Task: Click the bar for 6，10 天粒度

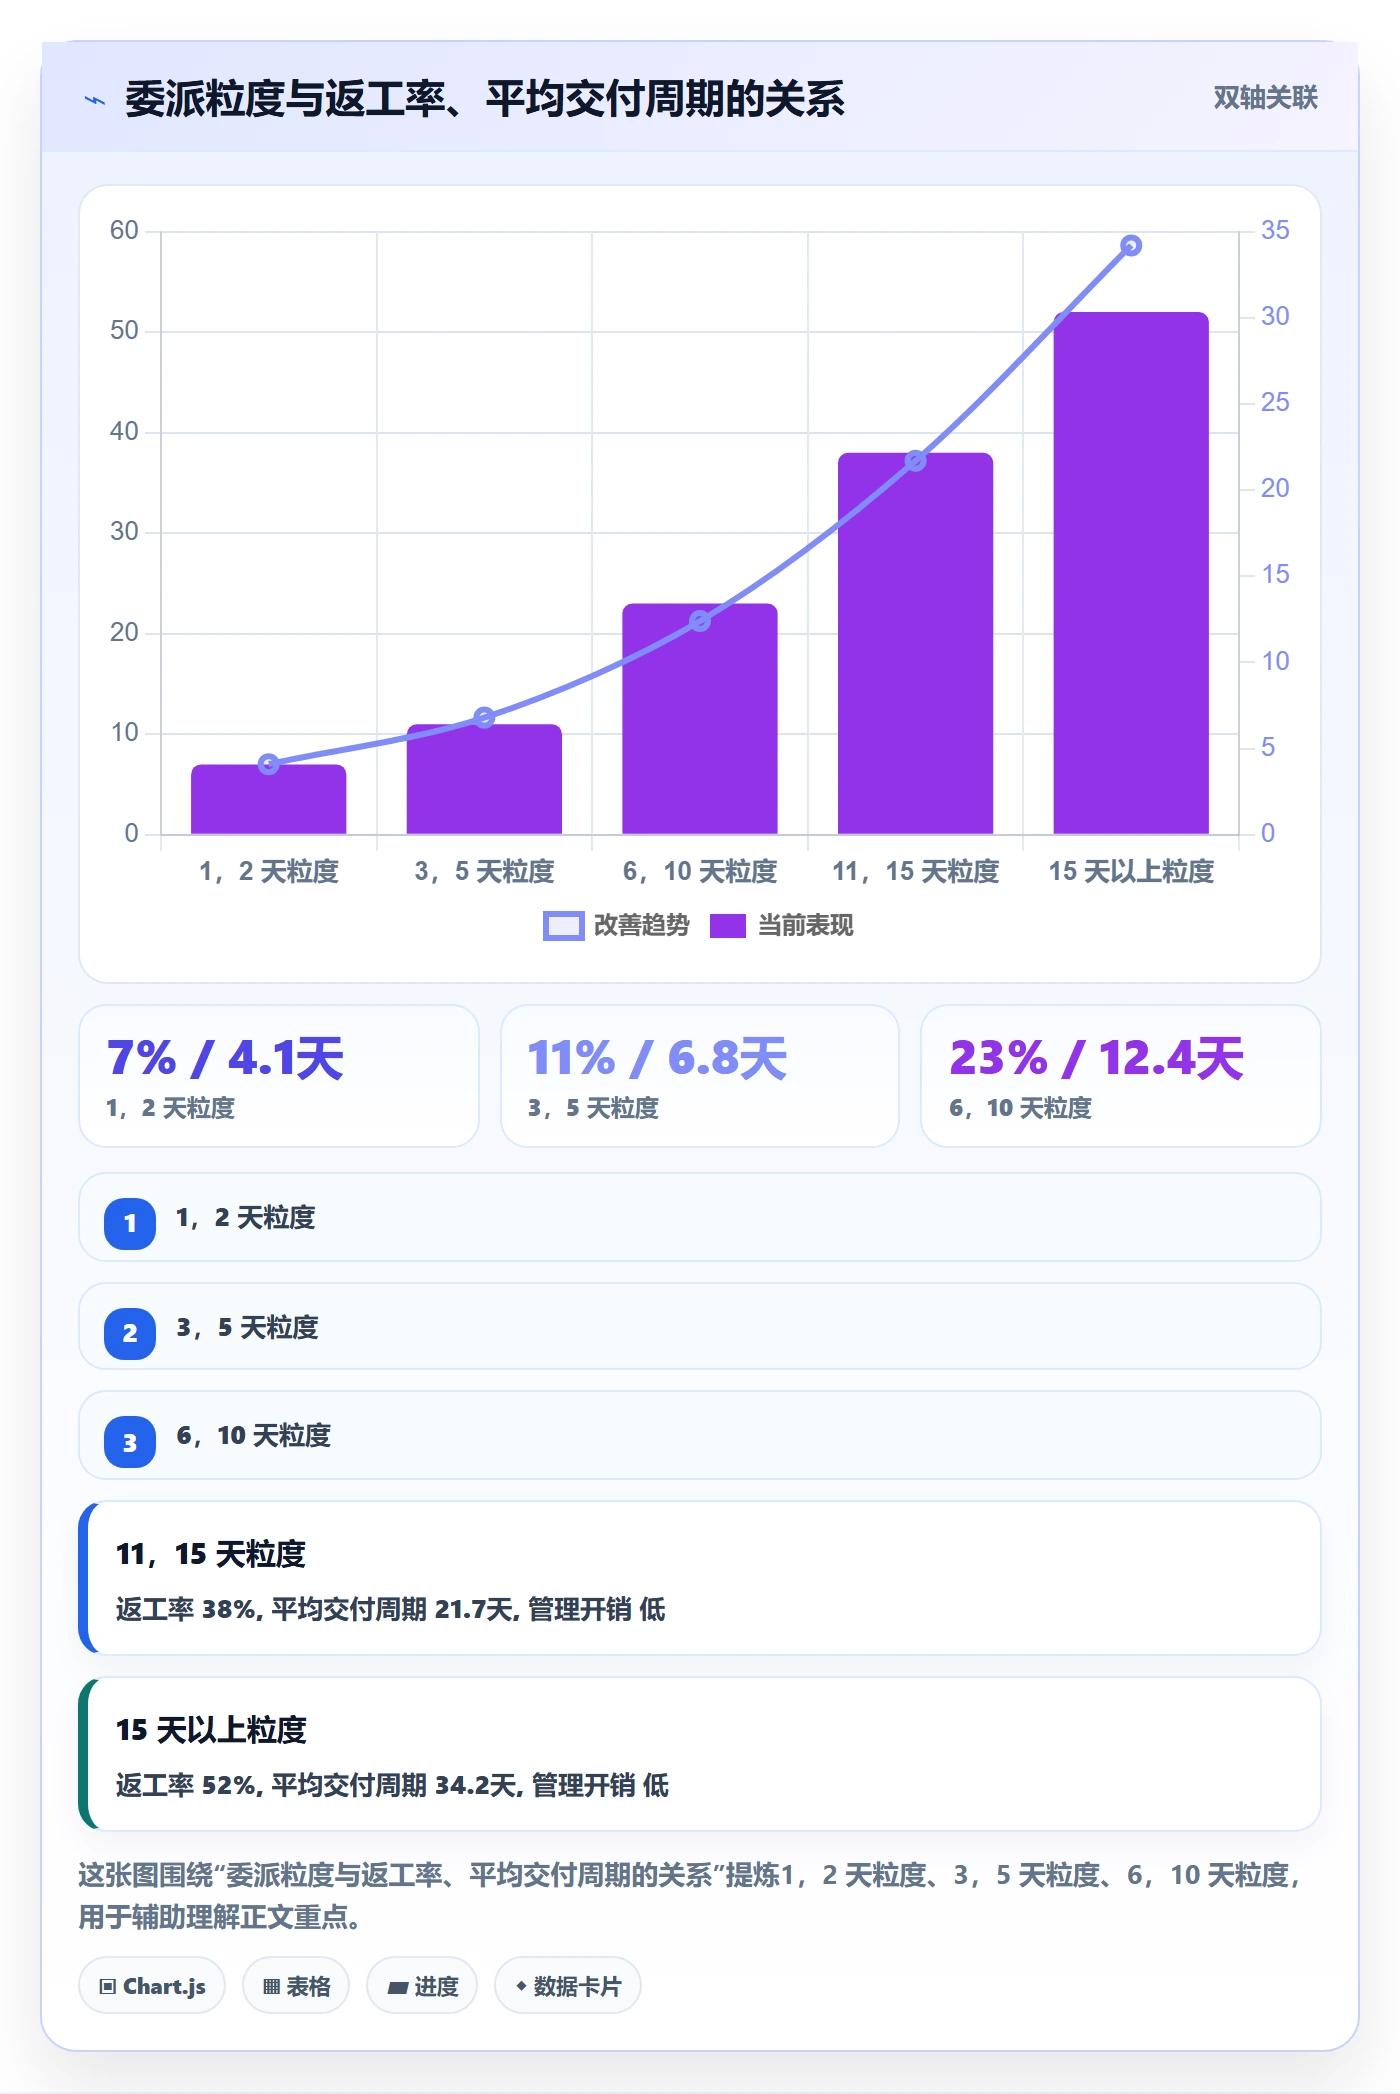Action: pos(700,719)
